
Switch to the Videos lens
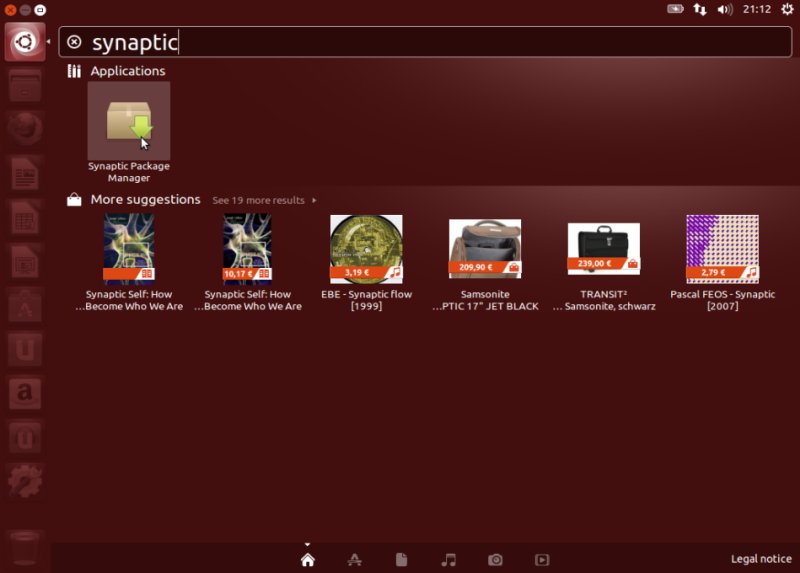pos(542,560)
